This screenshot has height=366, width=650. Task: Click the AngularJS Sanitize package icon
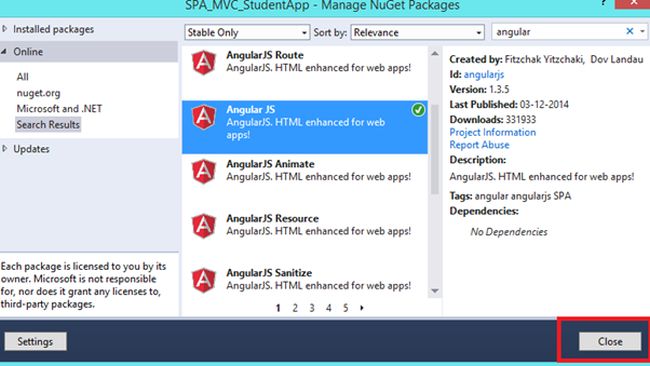204,280
